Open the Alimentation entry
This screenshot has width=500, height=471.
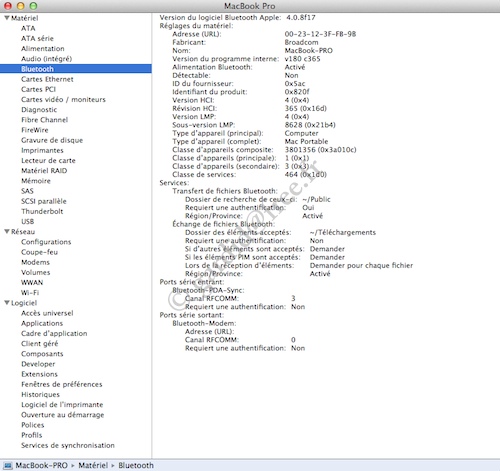click(43, 49)
